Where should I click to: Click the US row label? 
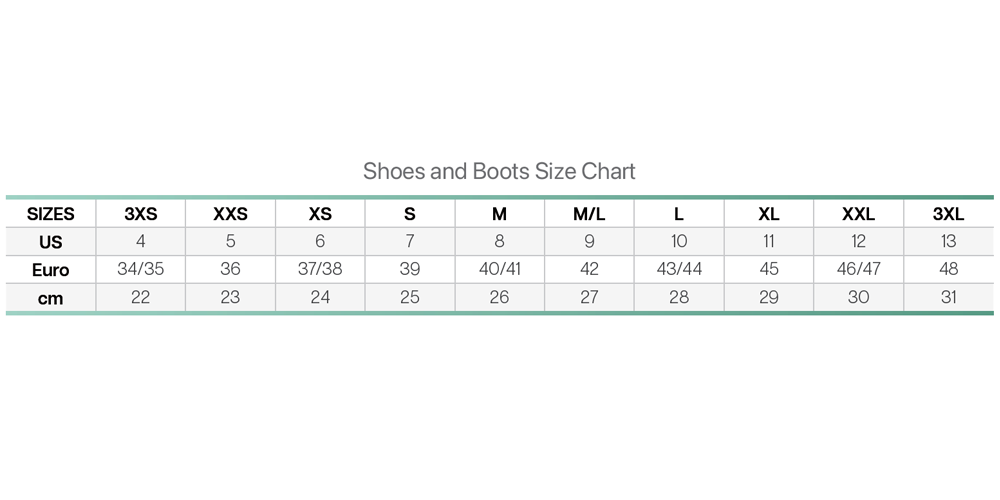click(51, 242)
